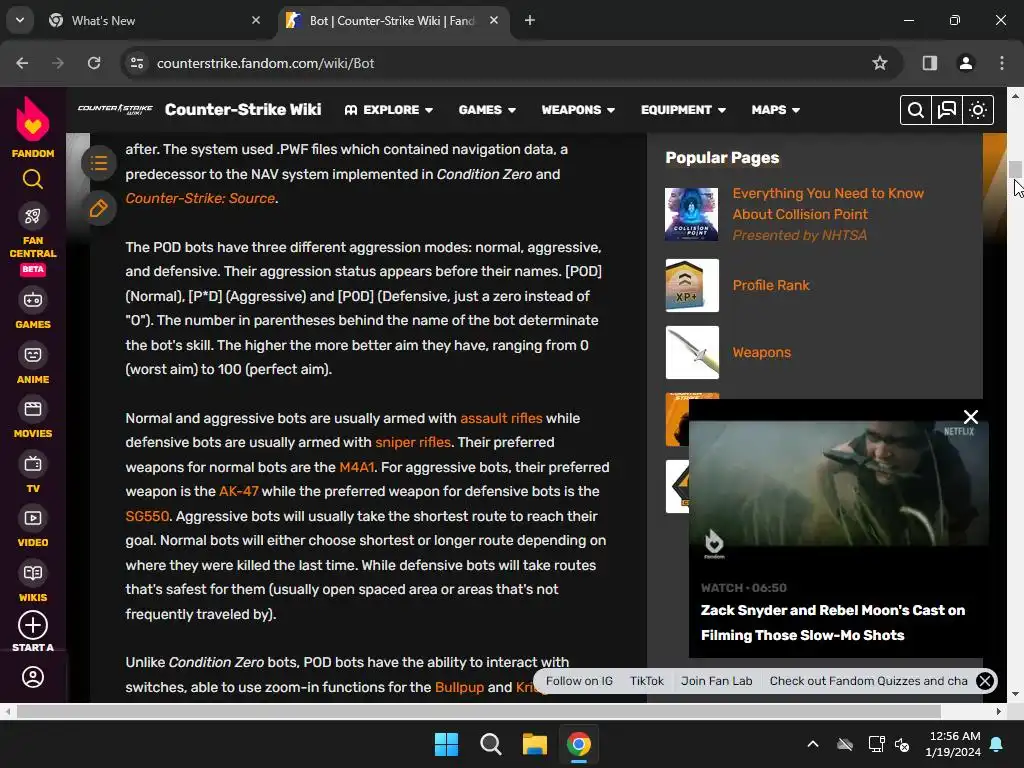Open the sniper rifles link
The width and height of the screenshot is (1024, 768).
pyautogui.click(x=413, y=442)
